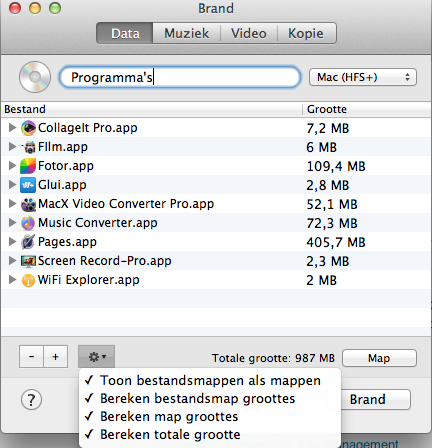
Task: Click the '405,7 MB' size value
Action: coord(336,242)
